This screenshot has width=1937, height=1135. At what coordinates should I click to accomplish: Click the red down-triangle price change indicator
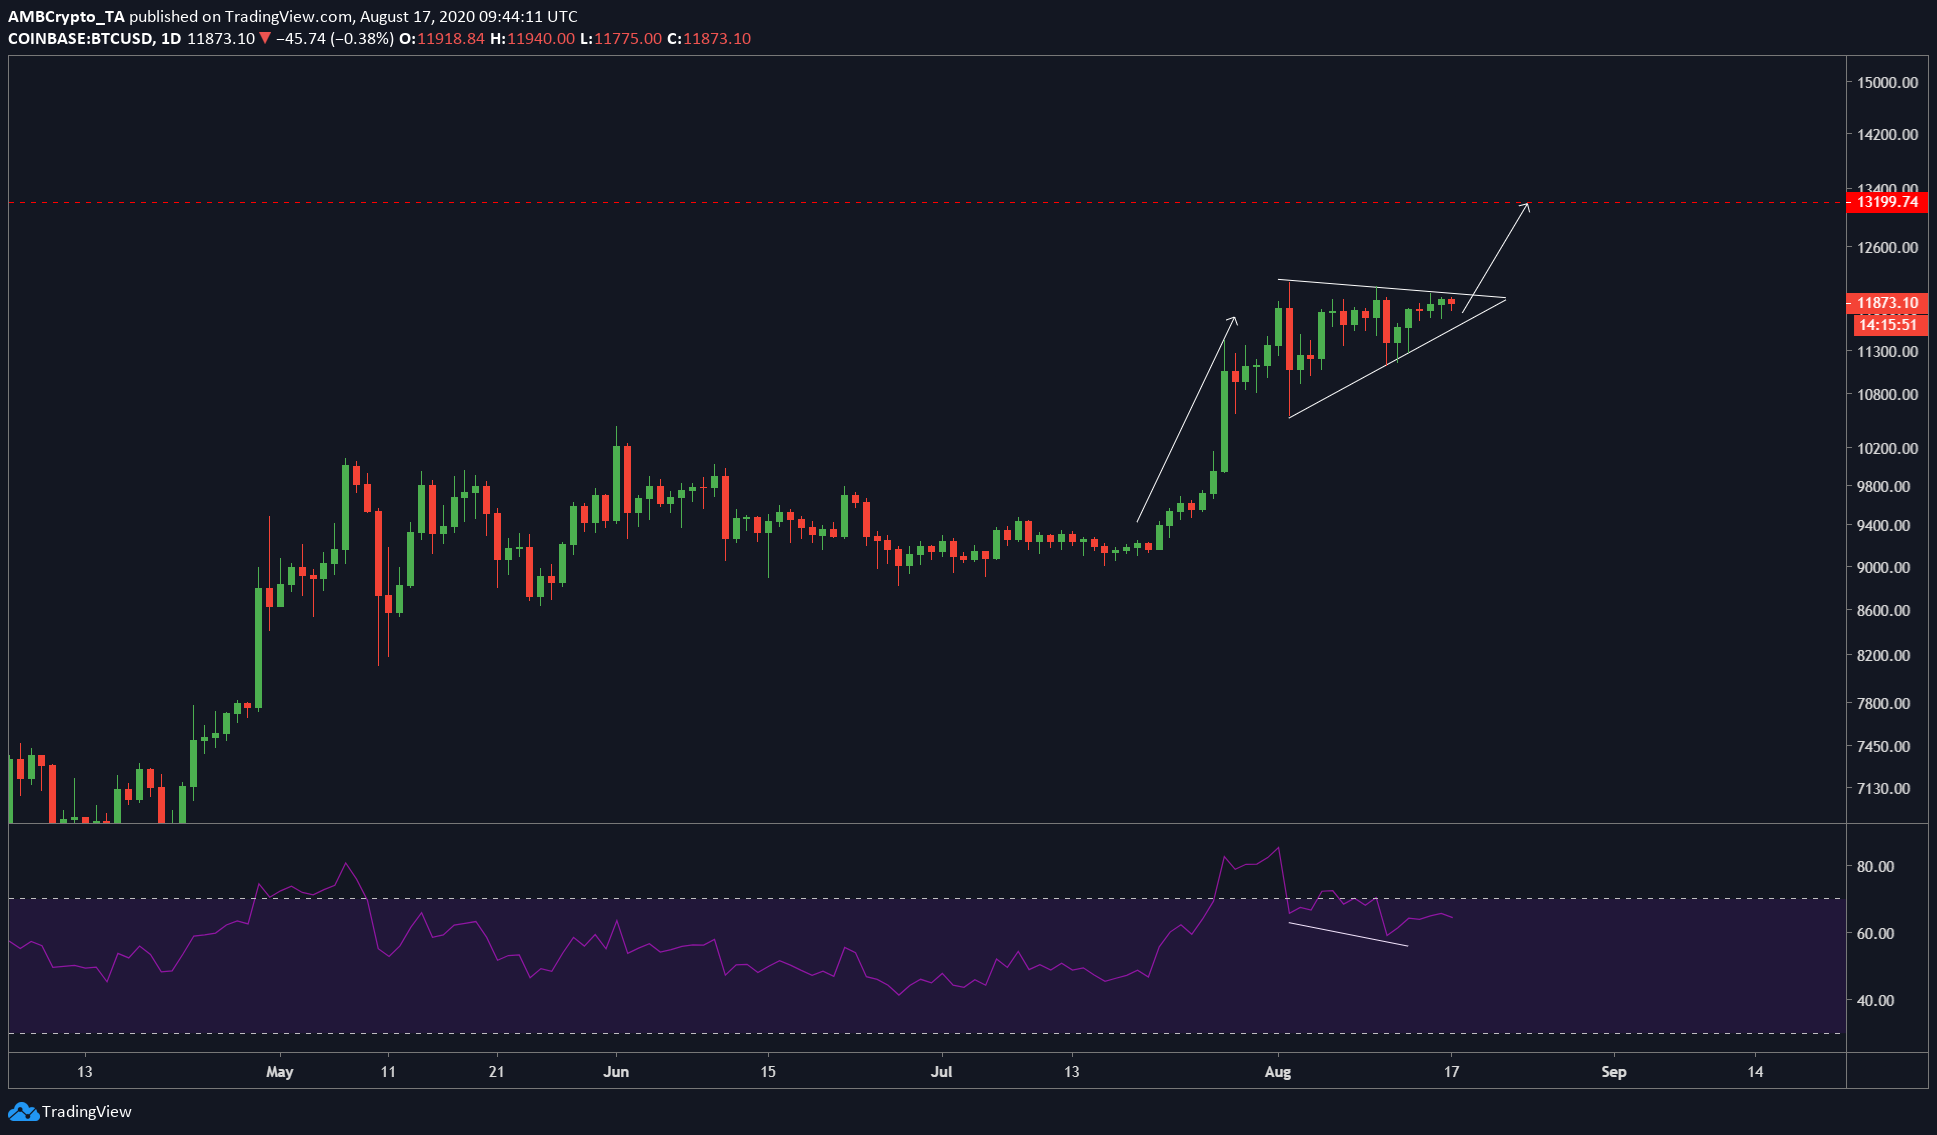click(x=265, y=38)
